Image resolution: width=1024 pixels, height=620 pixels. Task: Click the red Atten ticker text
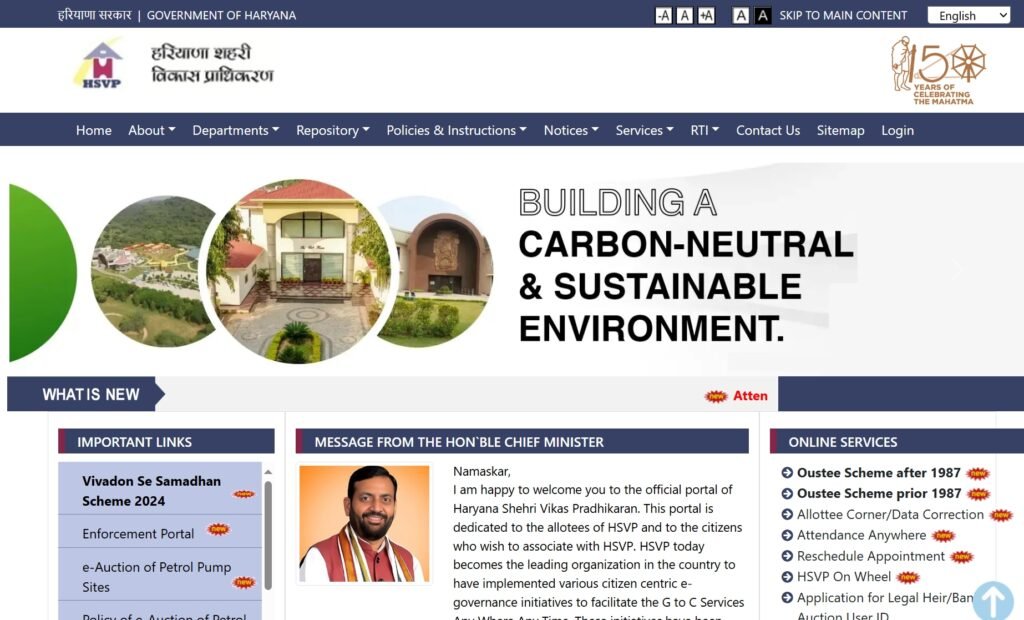coord(750,396)
